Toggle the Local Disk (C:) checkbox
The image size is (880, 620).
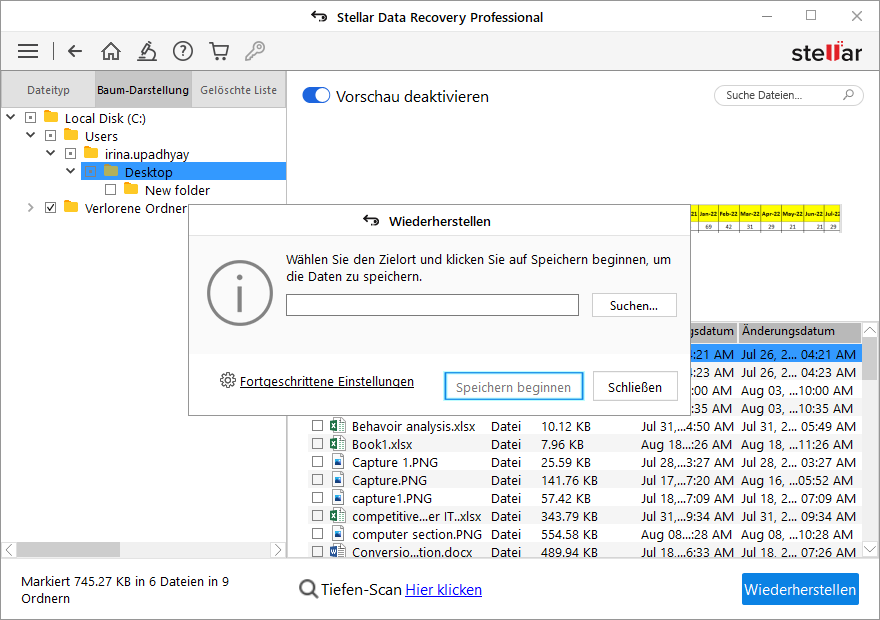click(x=30, y=117)
